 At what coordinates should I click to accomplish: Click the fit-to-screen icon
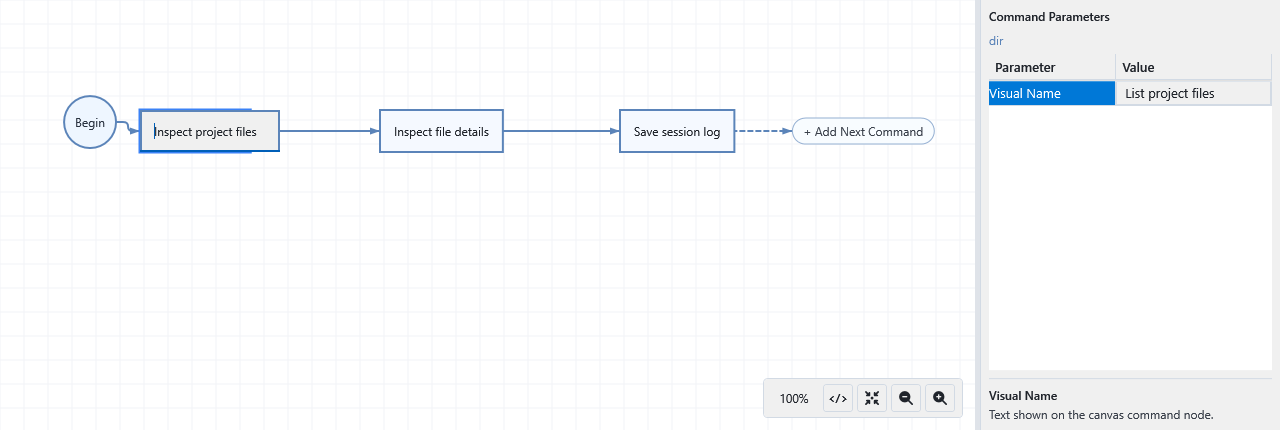[x=872, y=398]
